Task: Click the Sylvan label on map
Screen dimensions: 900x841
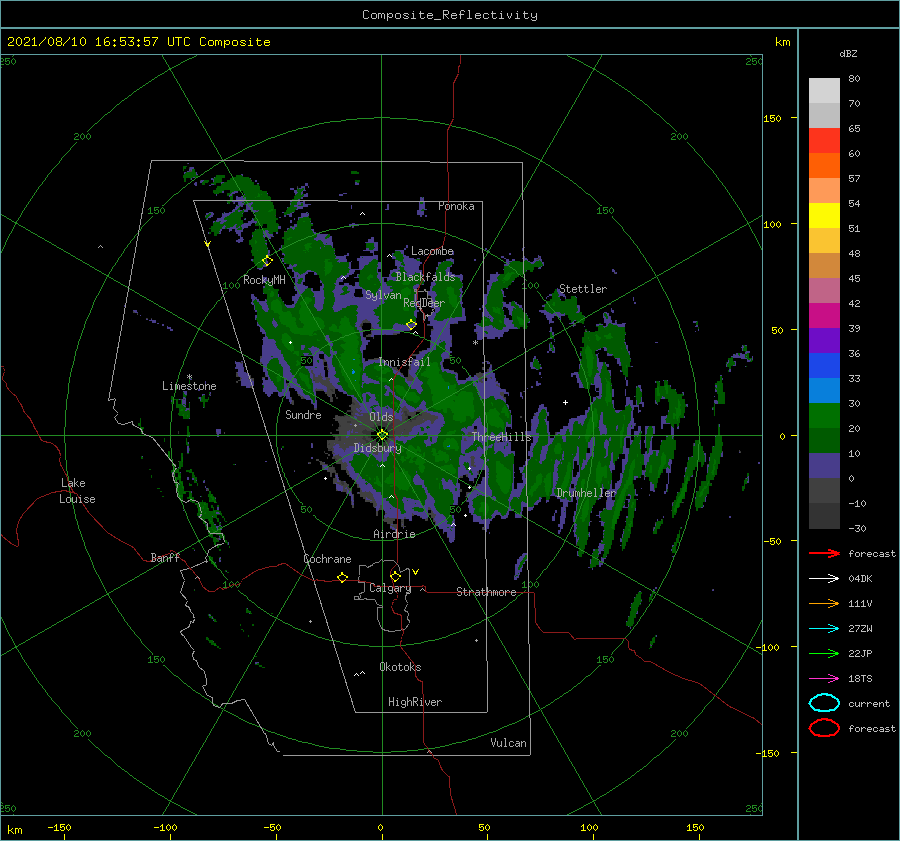Action: (x=383, y=295)
